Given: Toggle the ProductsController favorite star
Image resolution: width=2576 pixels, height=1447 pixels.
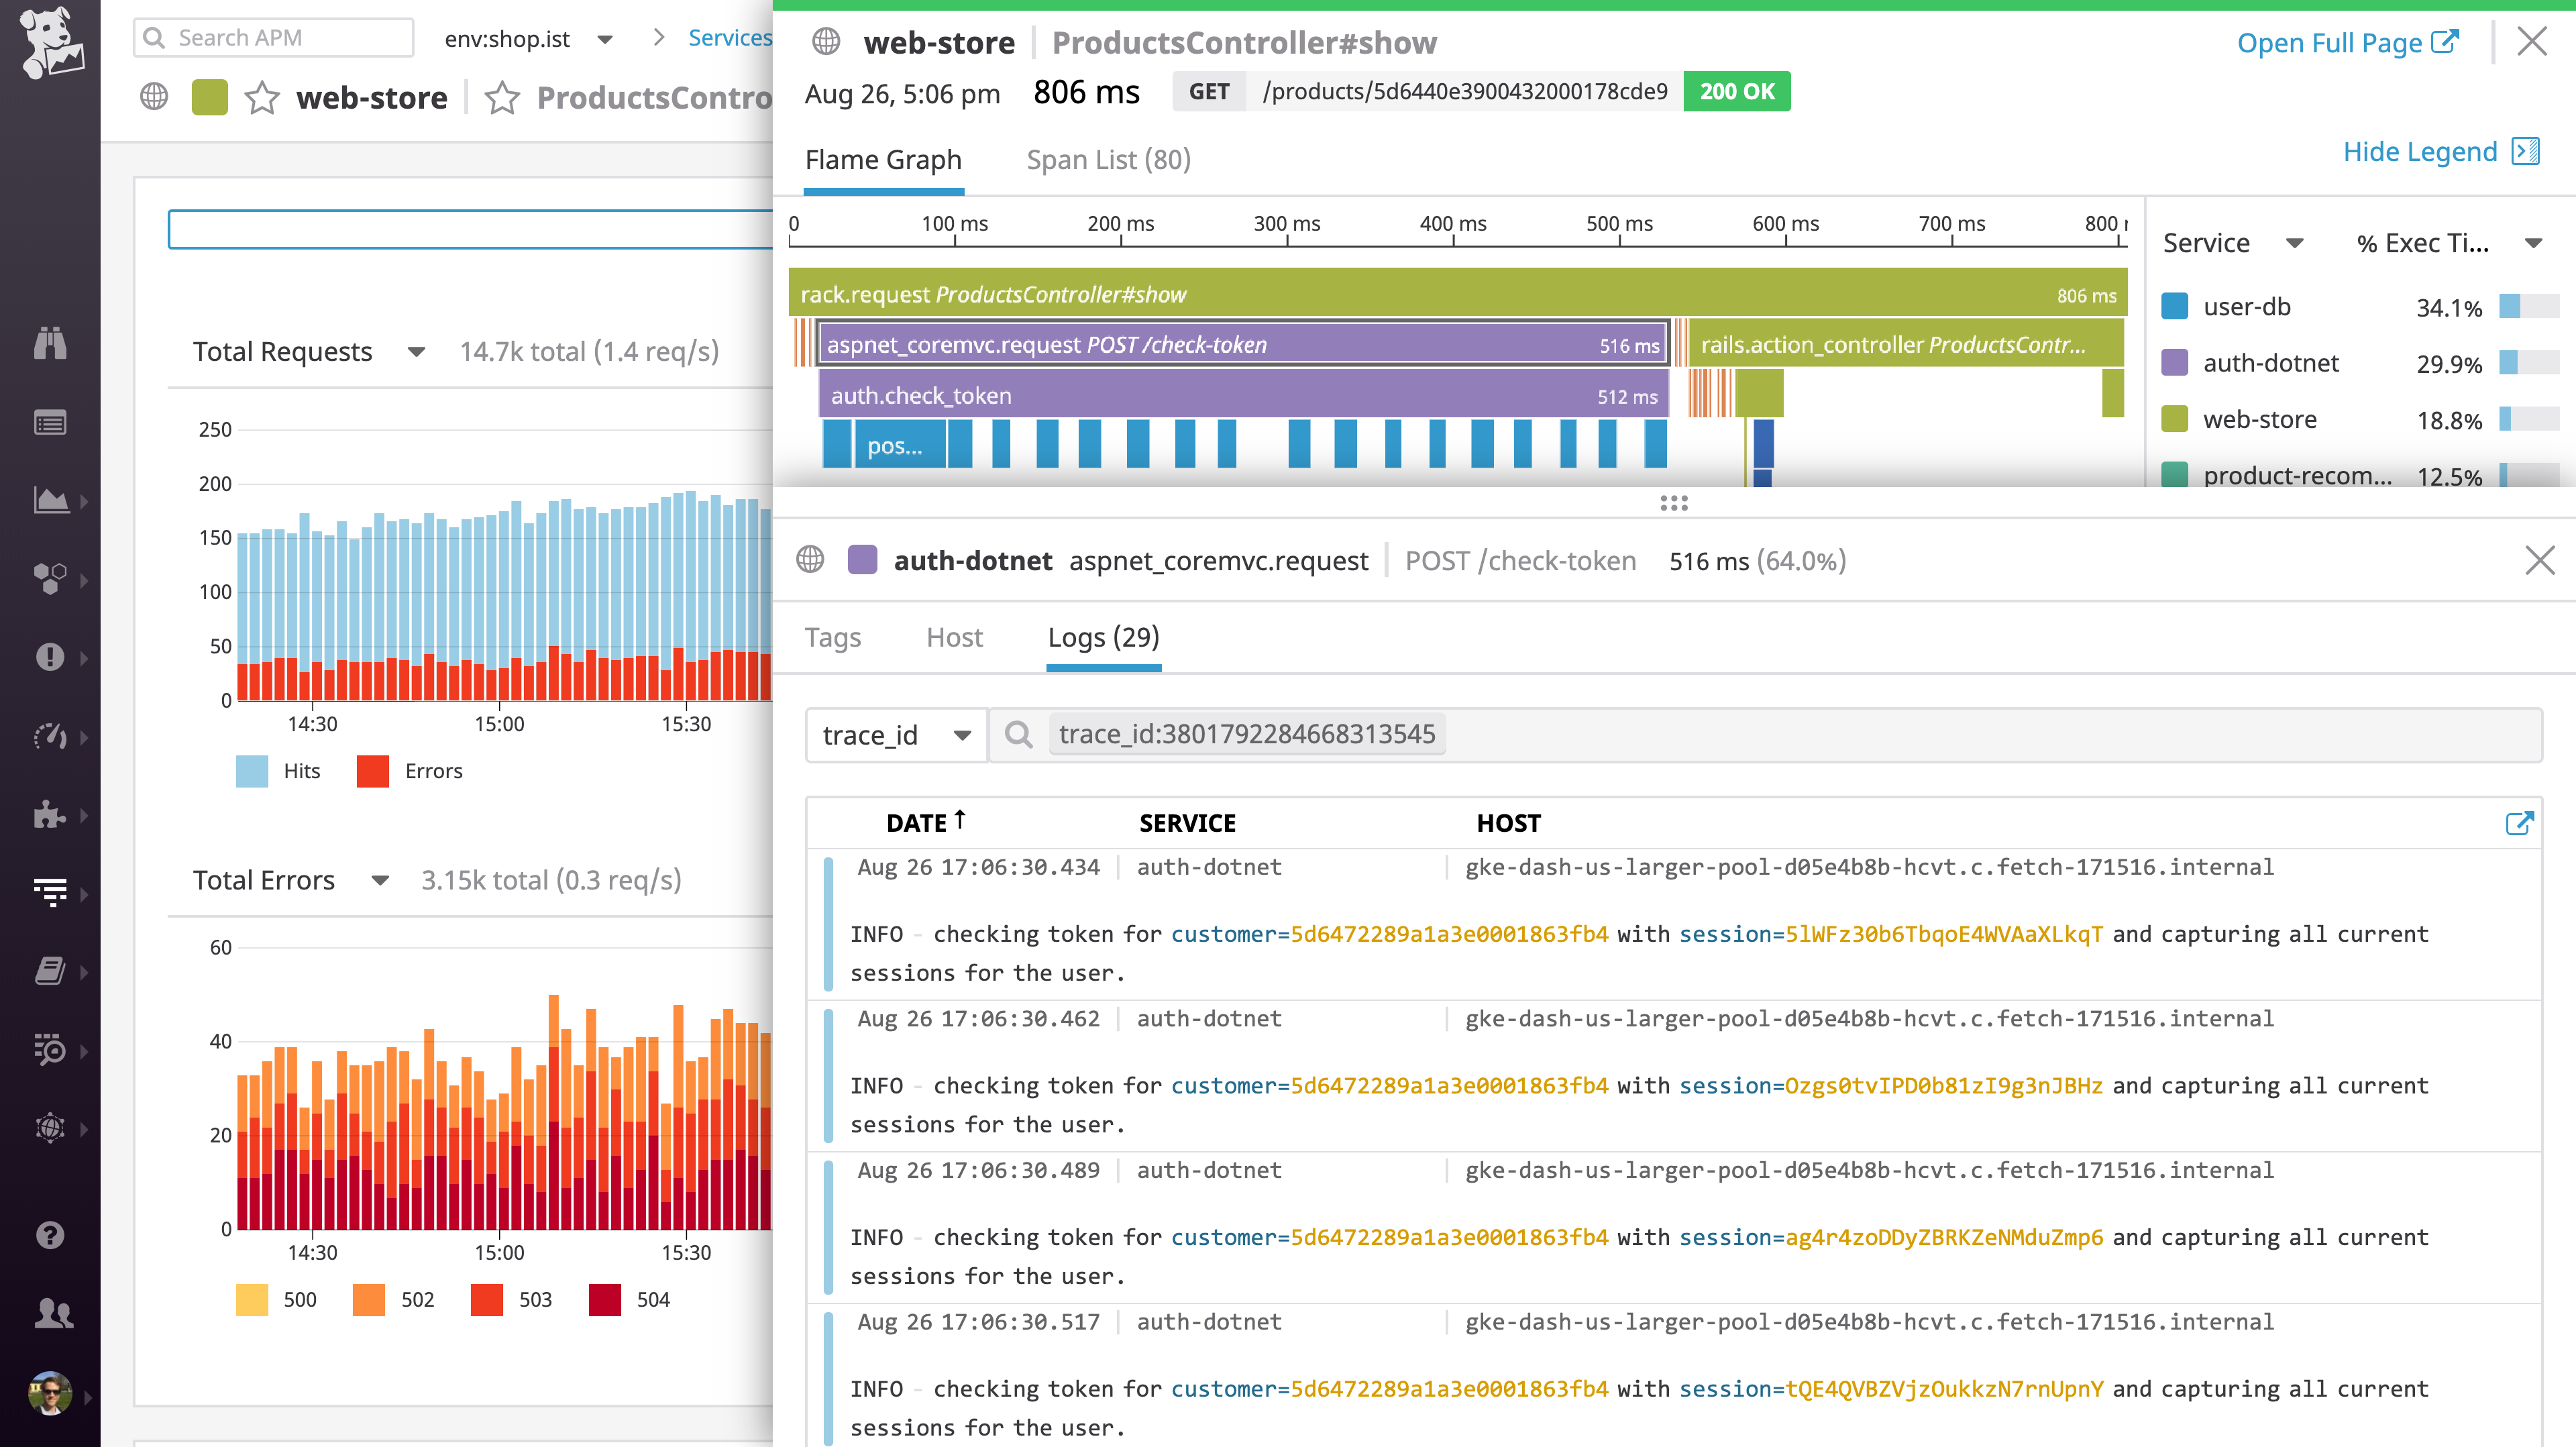Looking at the screenshot, I should [503, 98].
